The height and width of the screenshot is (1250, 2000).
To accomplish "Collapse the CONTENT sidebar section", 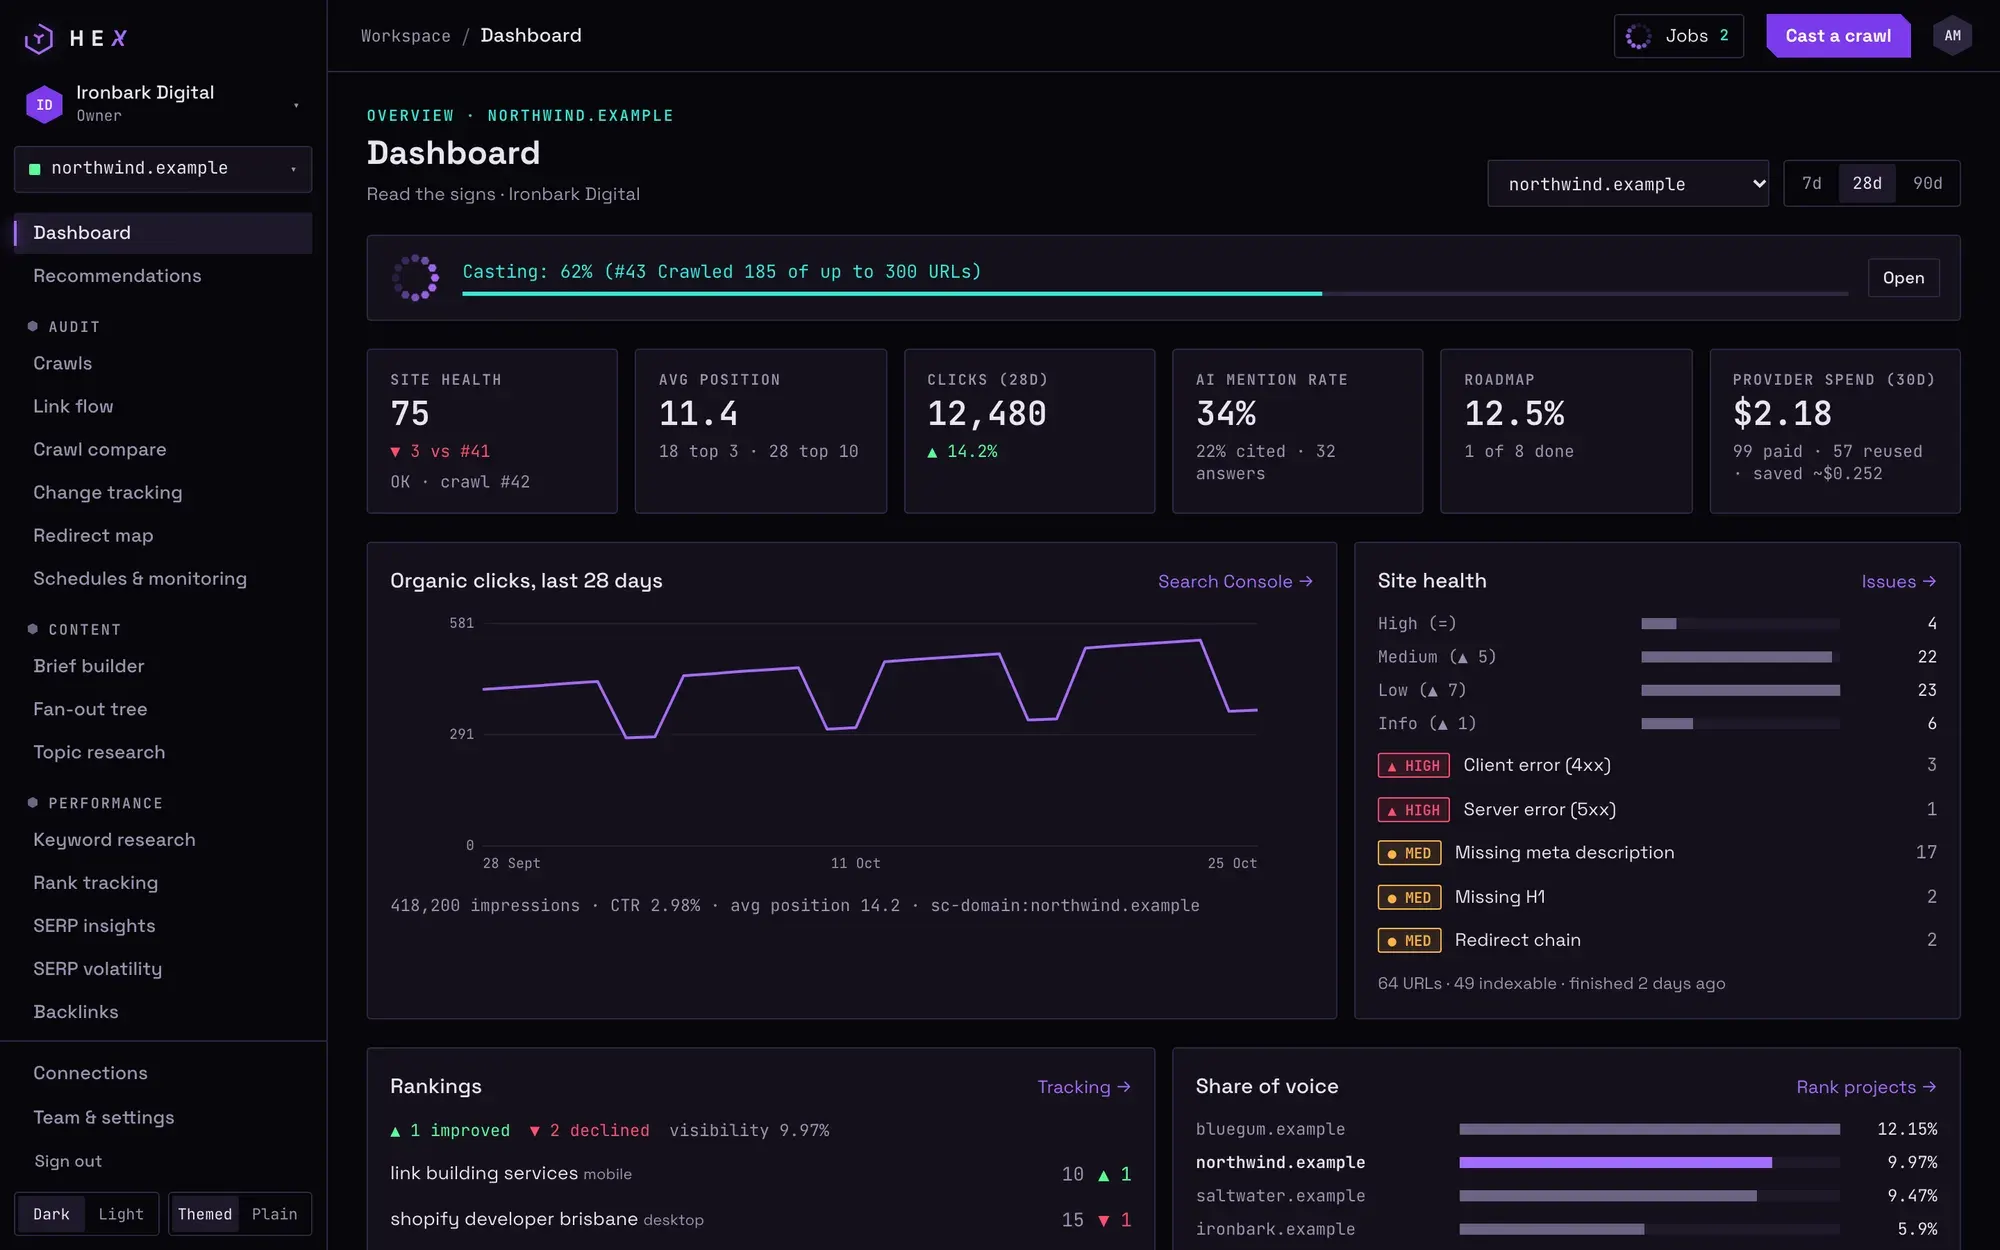I will click(x=76, y=630).
